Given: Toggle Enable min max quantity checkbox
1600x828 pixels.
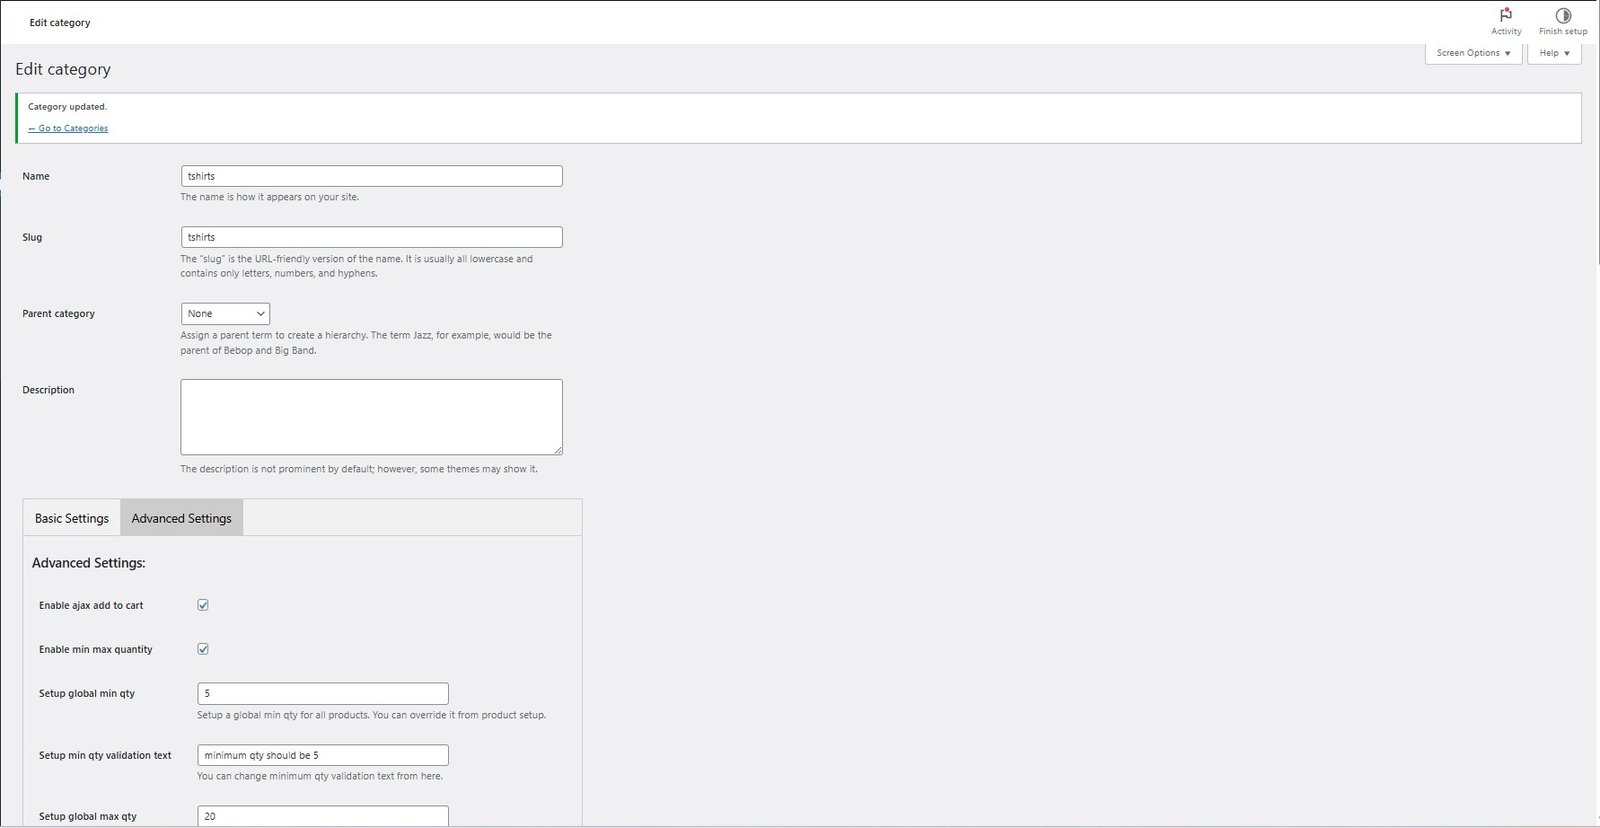Looking at the screenshot, I should tap(203, 649).
